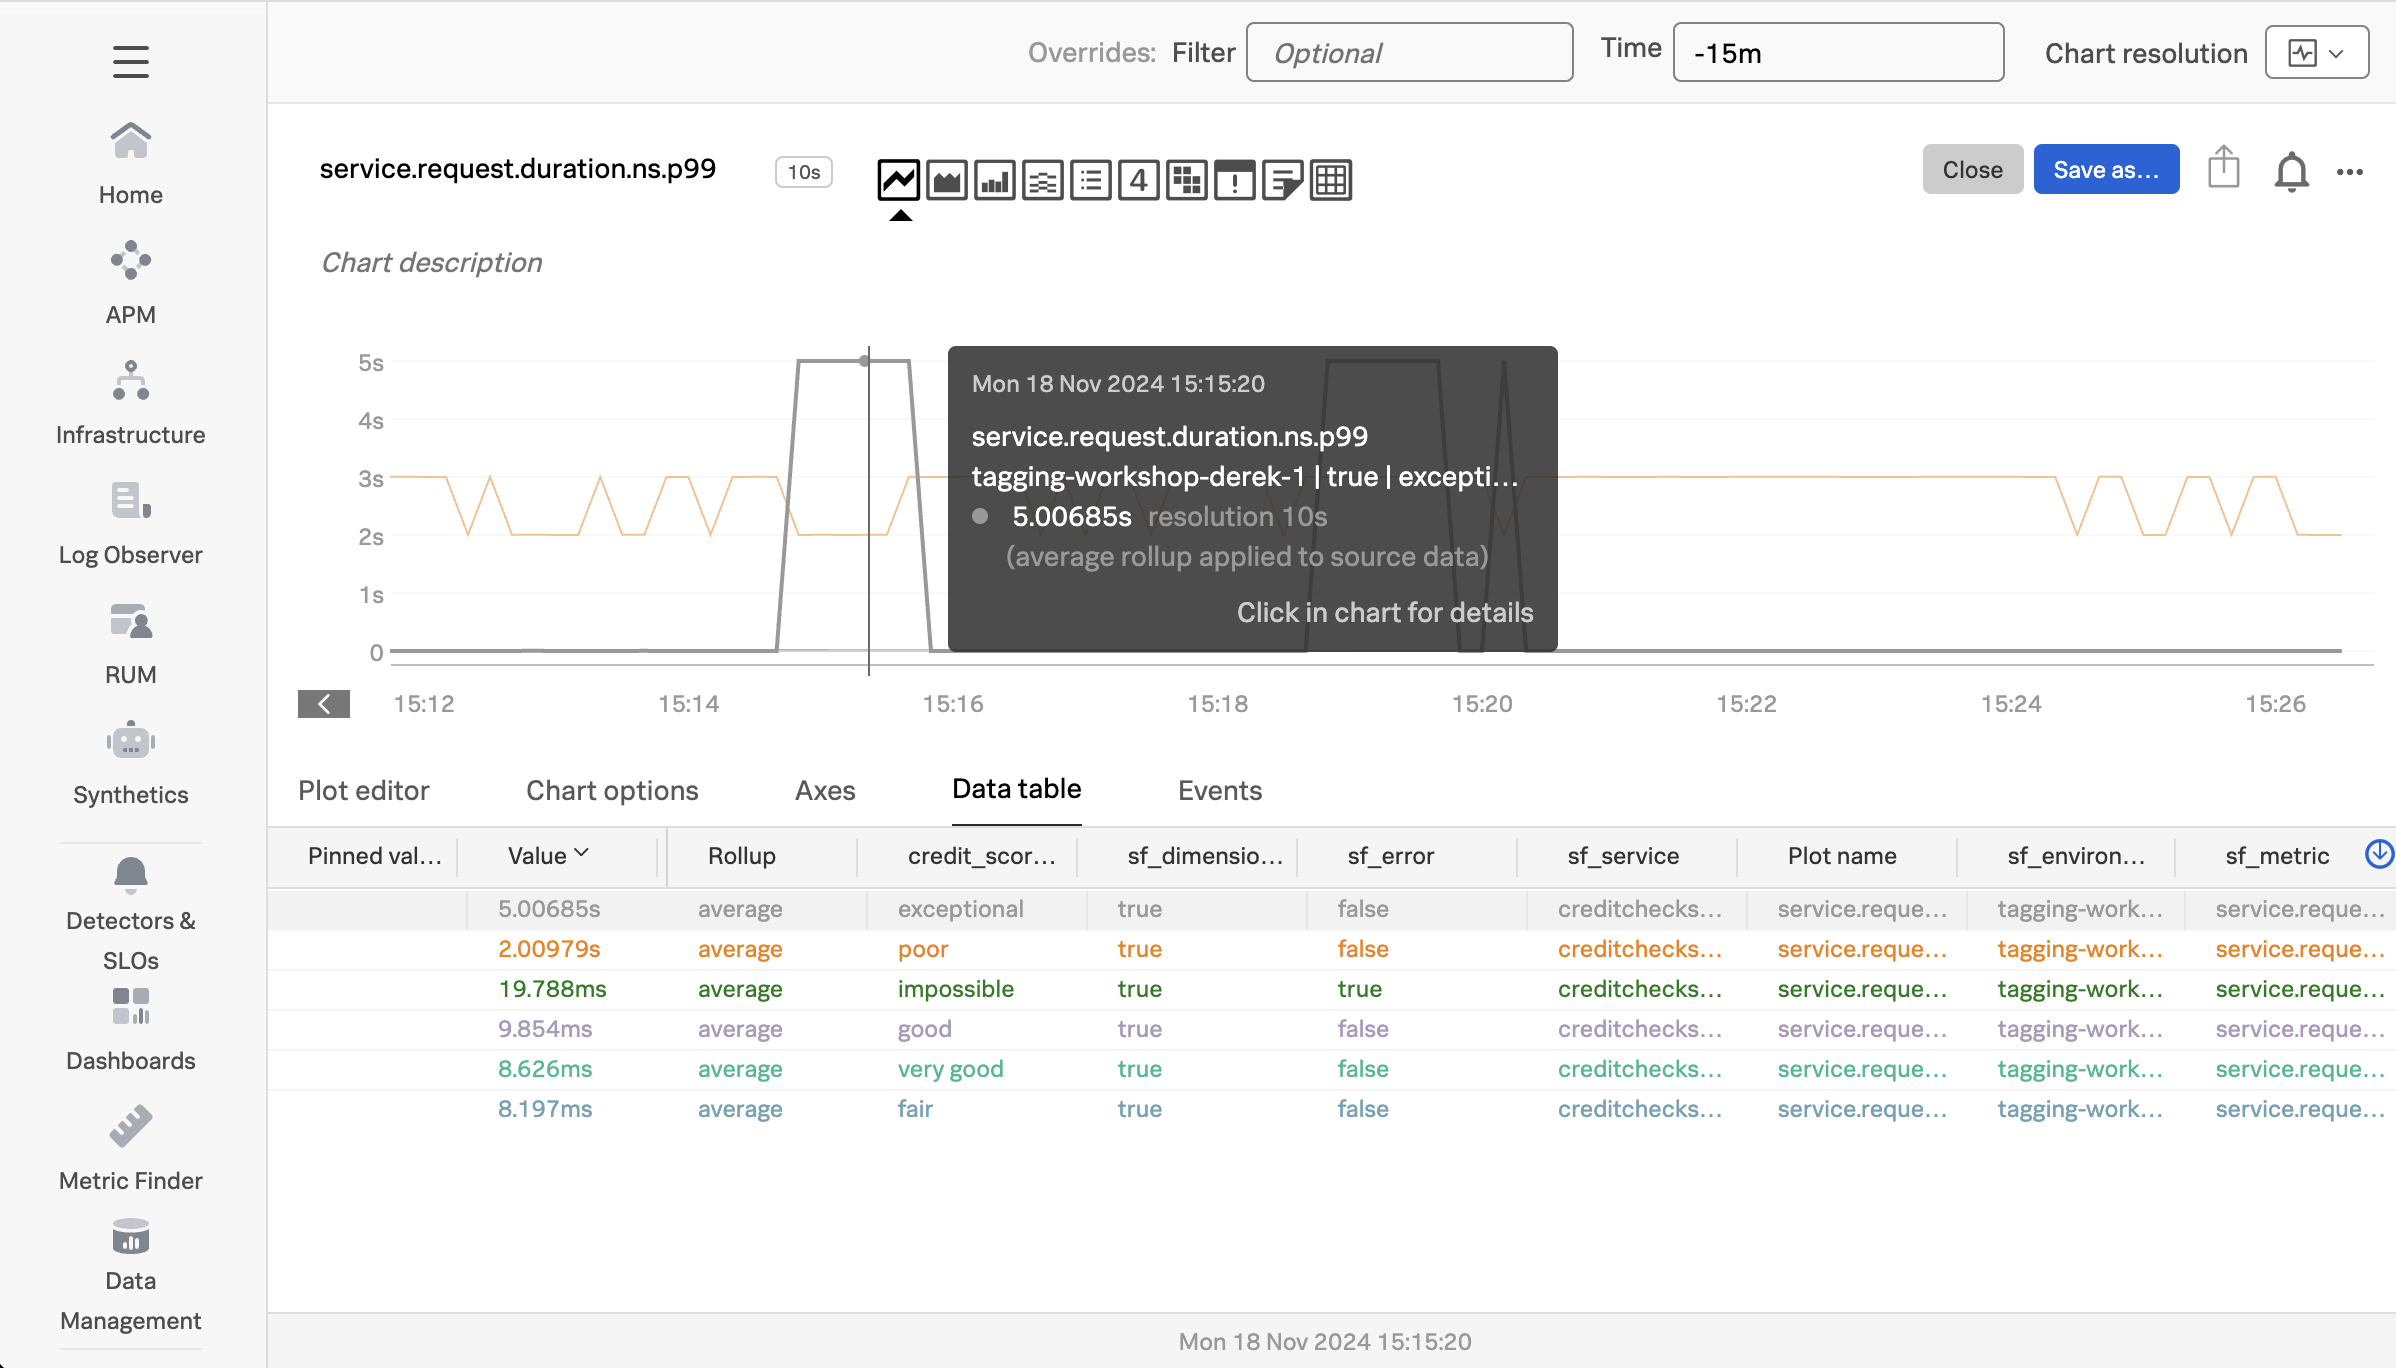This screenshot has width=2396, height=1368.
Task: Click the left arrow to pan chart back
Action: (x=324, y=704)
